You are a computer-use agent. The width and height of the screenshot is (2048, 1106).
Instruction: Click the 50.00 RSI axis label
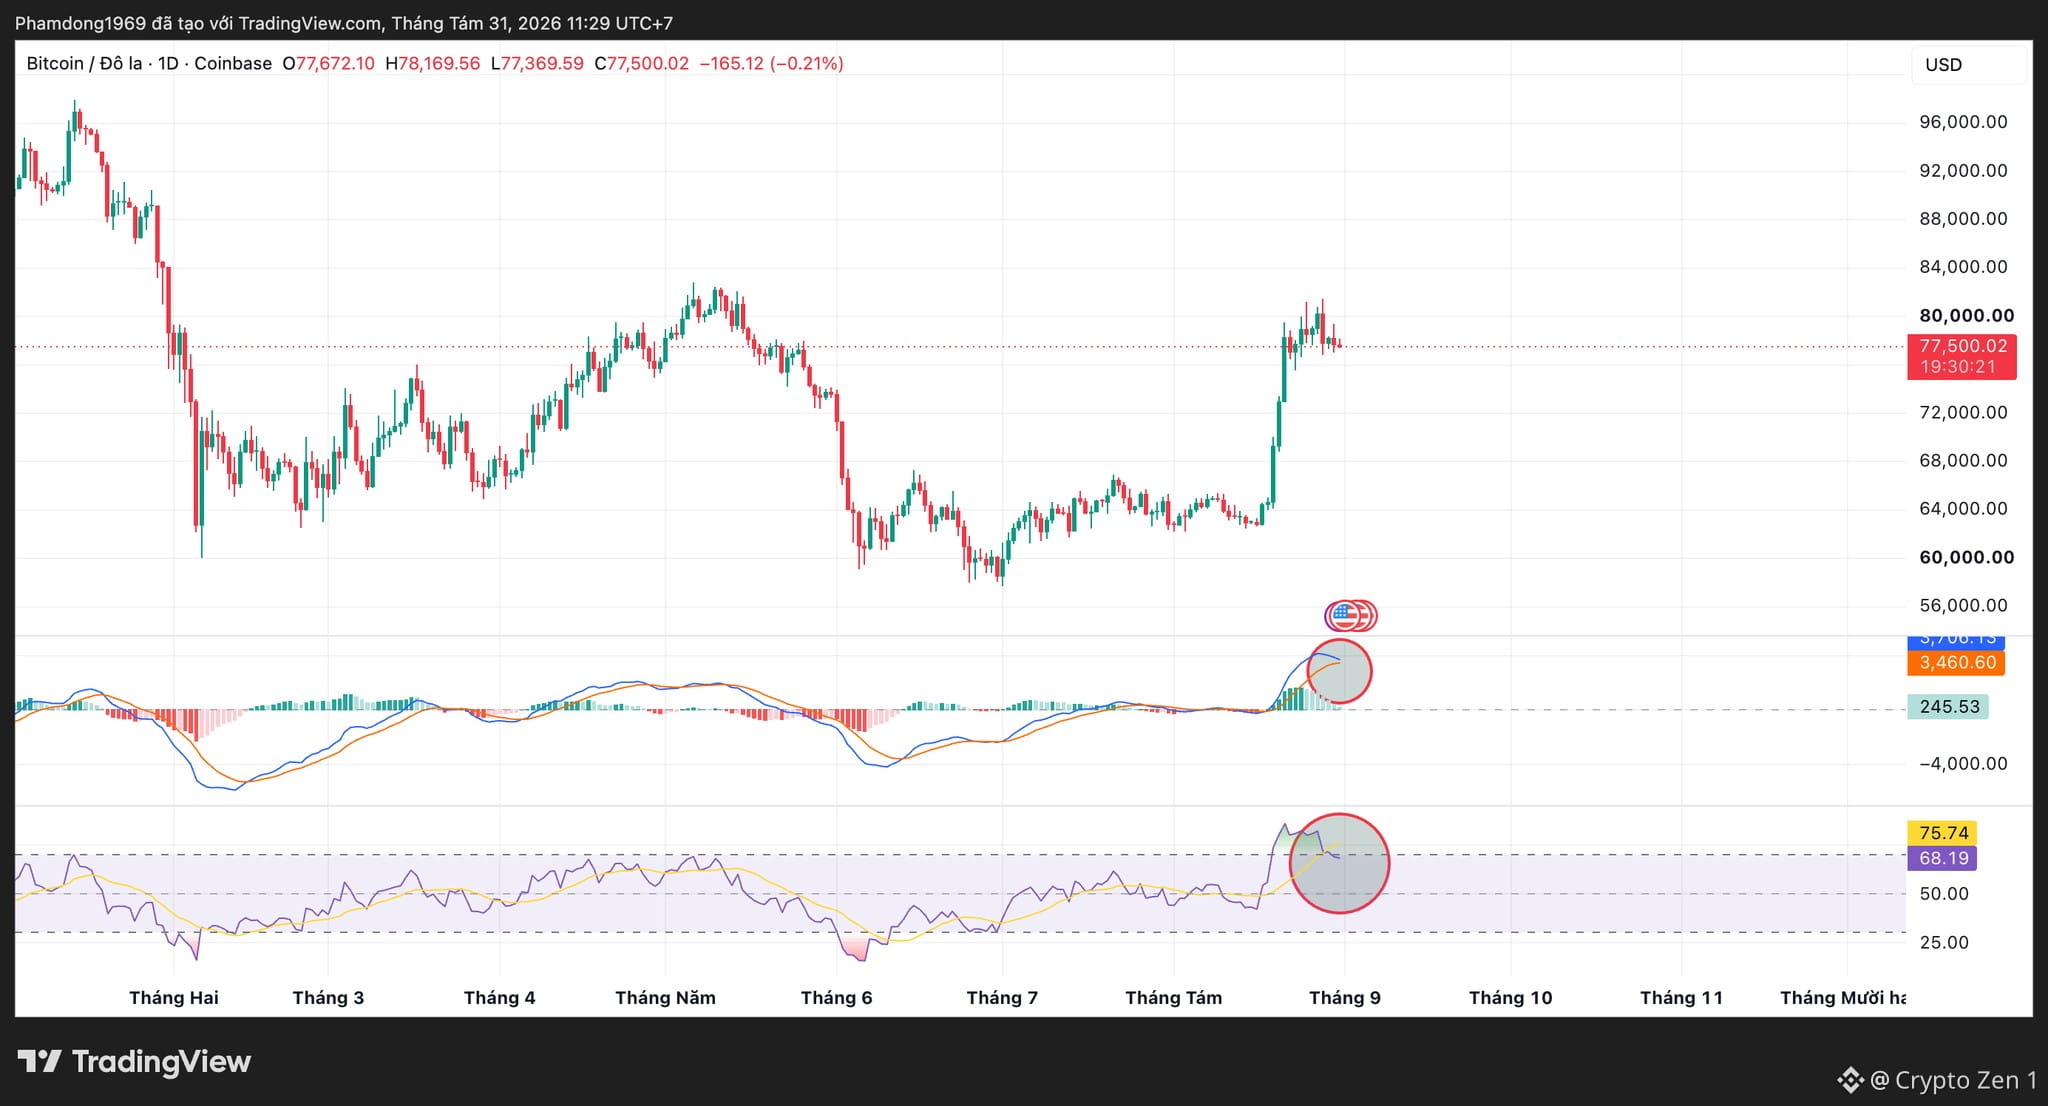pyautogui.click(x=1944, y=893)
